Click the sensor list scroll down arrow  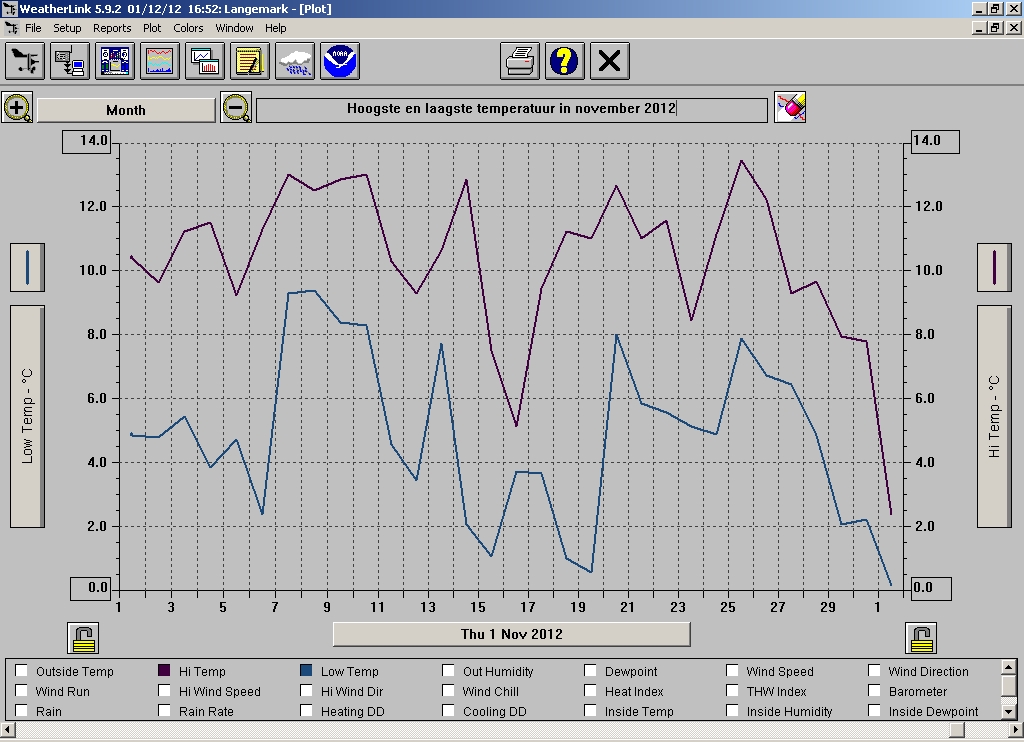(1008, 711)
